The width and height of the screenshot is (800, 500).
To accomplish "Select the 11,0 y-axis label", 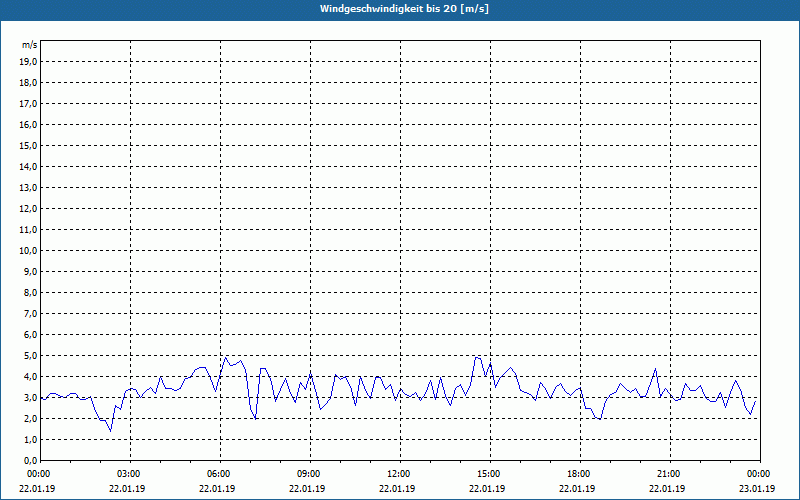I will 28,230.
